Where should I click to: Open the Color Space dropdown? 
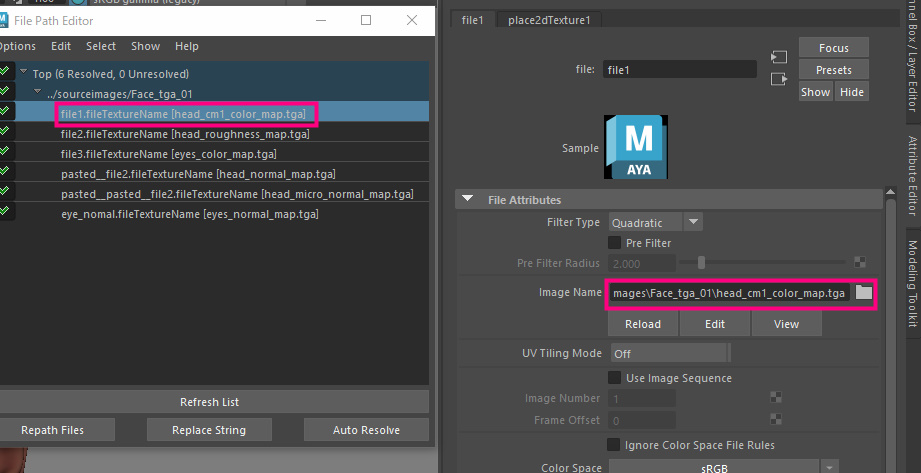tap(724, 468)
